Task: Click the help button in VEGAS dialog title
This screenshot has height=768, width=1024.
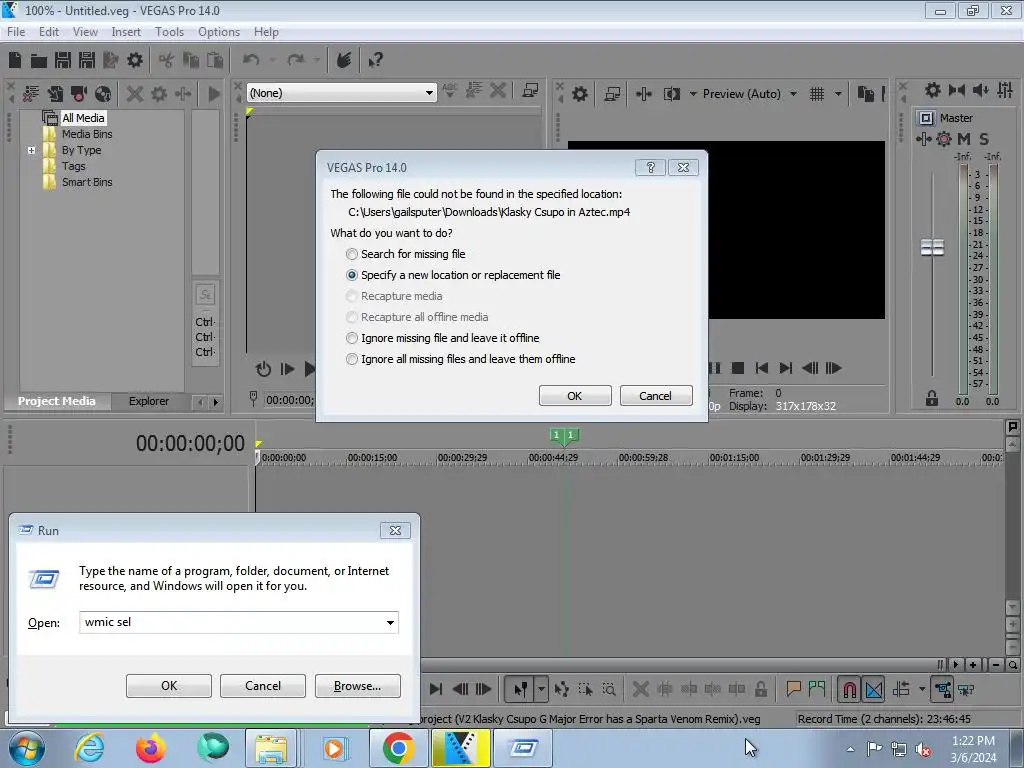Action: click(x=650, y=167)
